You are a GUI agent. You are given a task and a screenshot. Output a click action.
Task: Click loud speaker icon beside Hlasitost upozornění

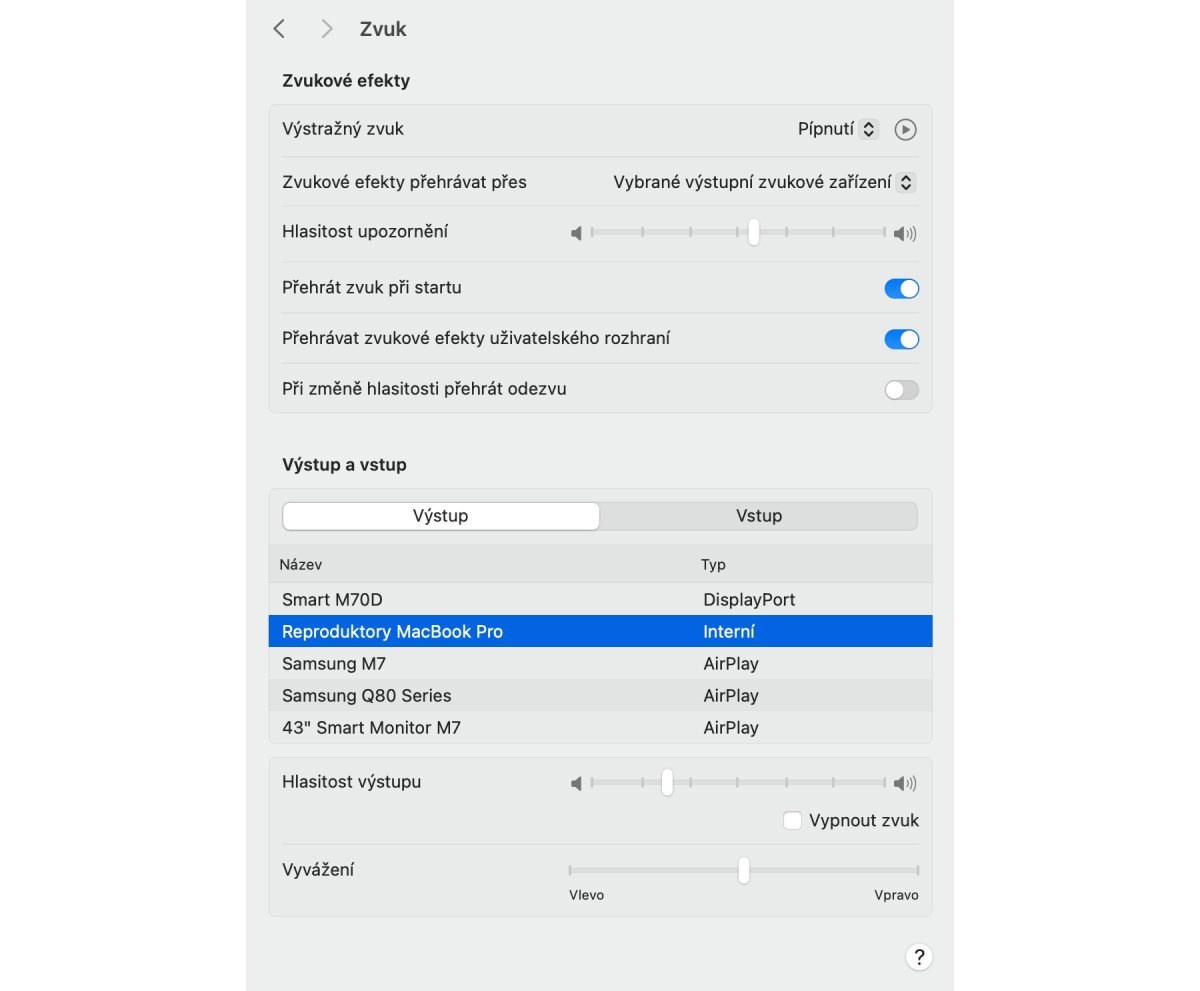[905, 234]
